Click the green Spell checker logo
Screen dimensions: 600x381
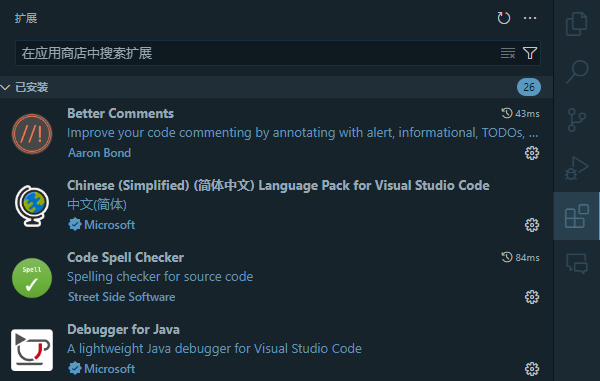click(x=32, y=278)
